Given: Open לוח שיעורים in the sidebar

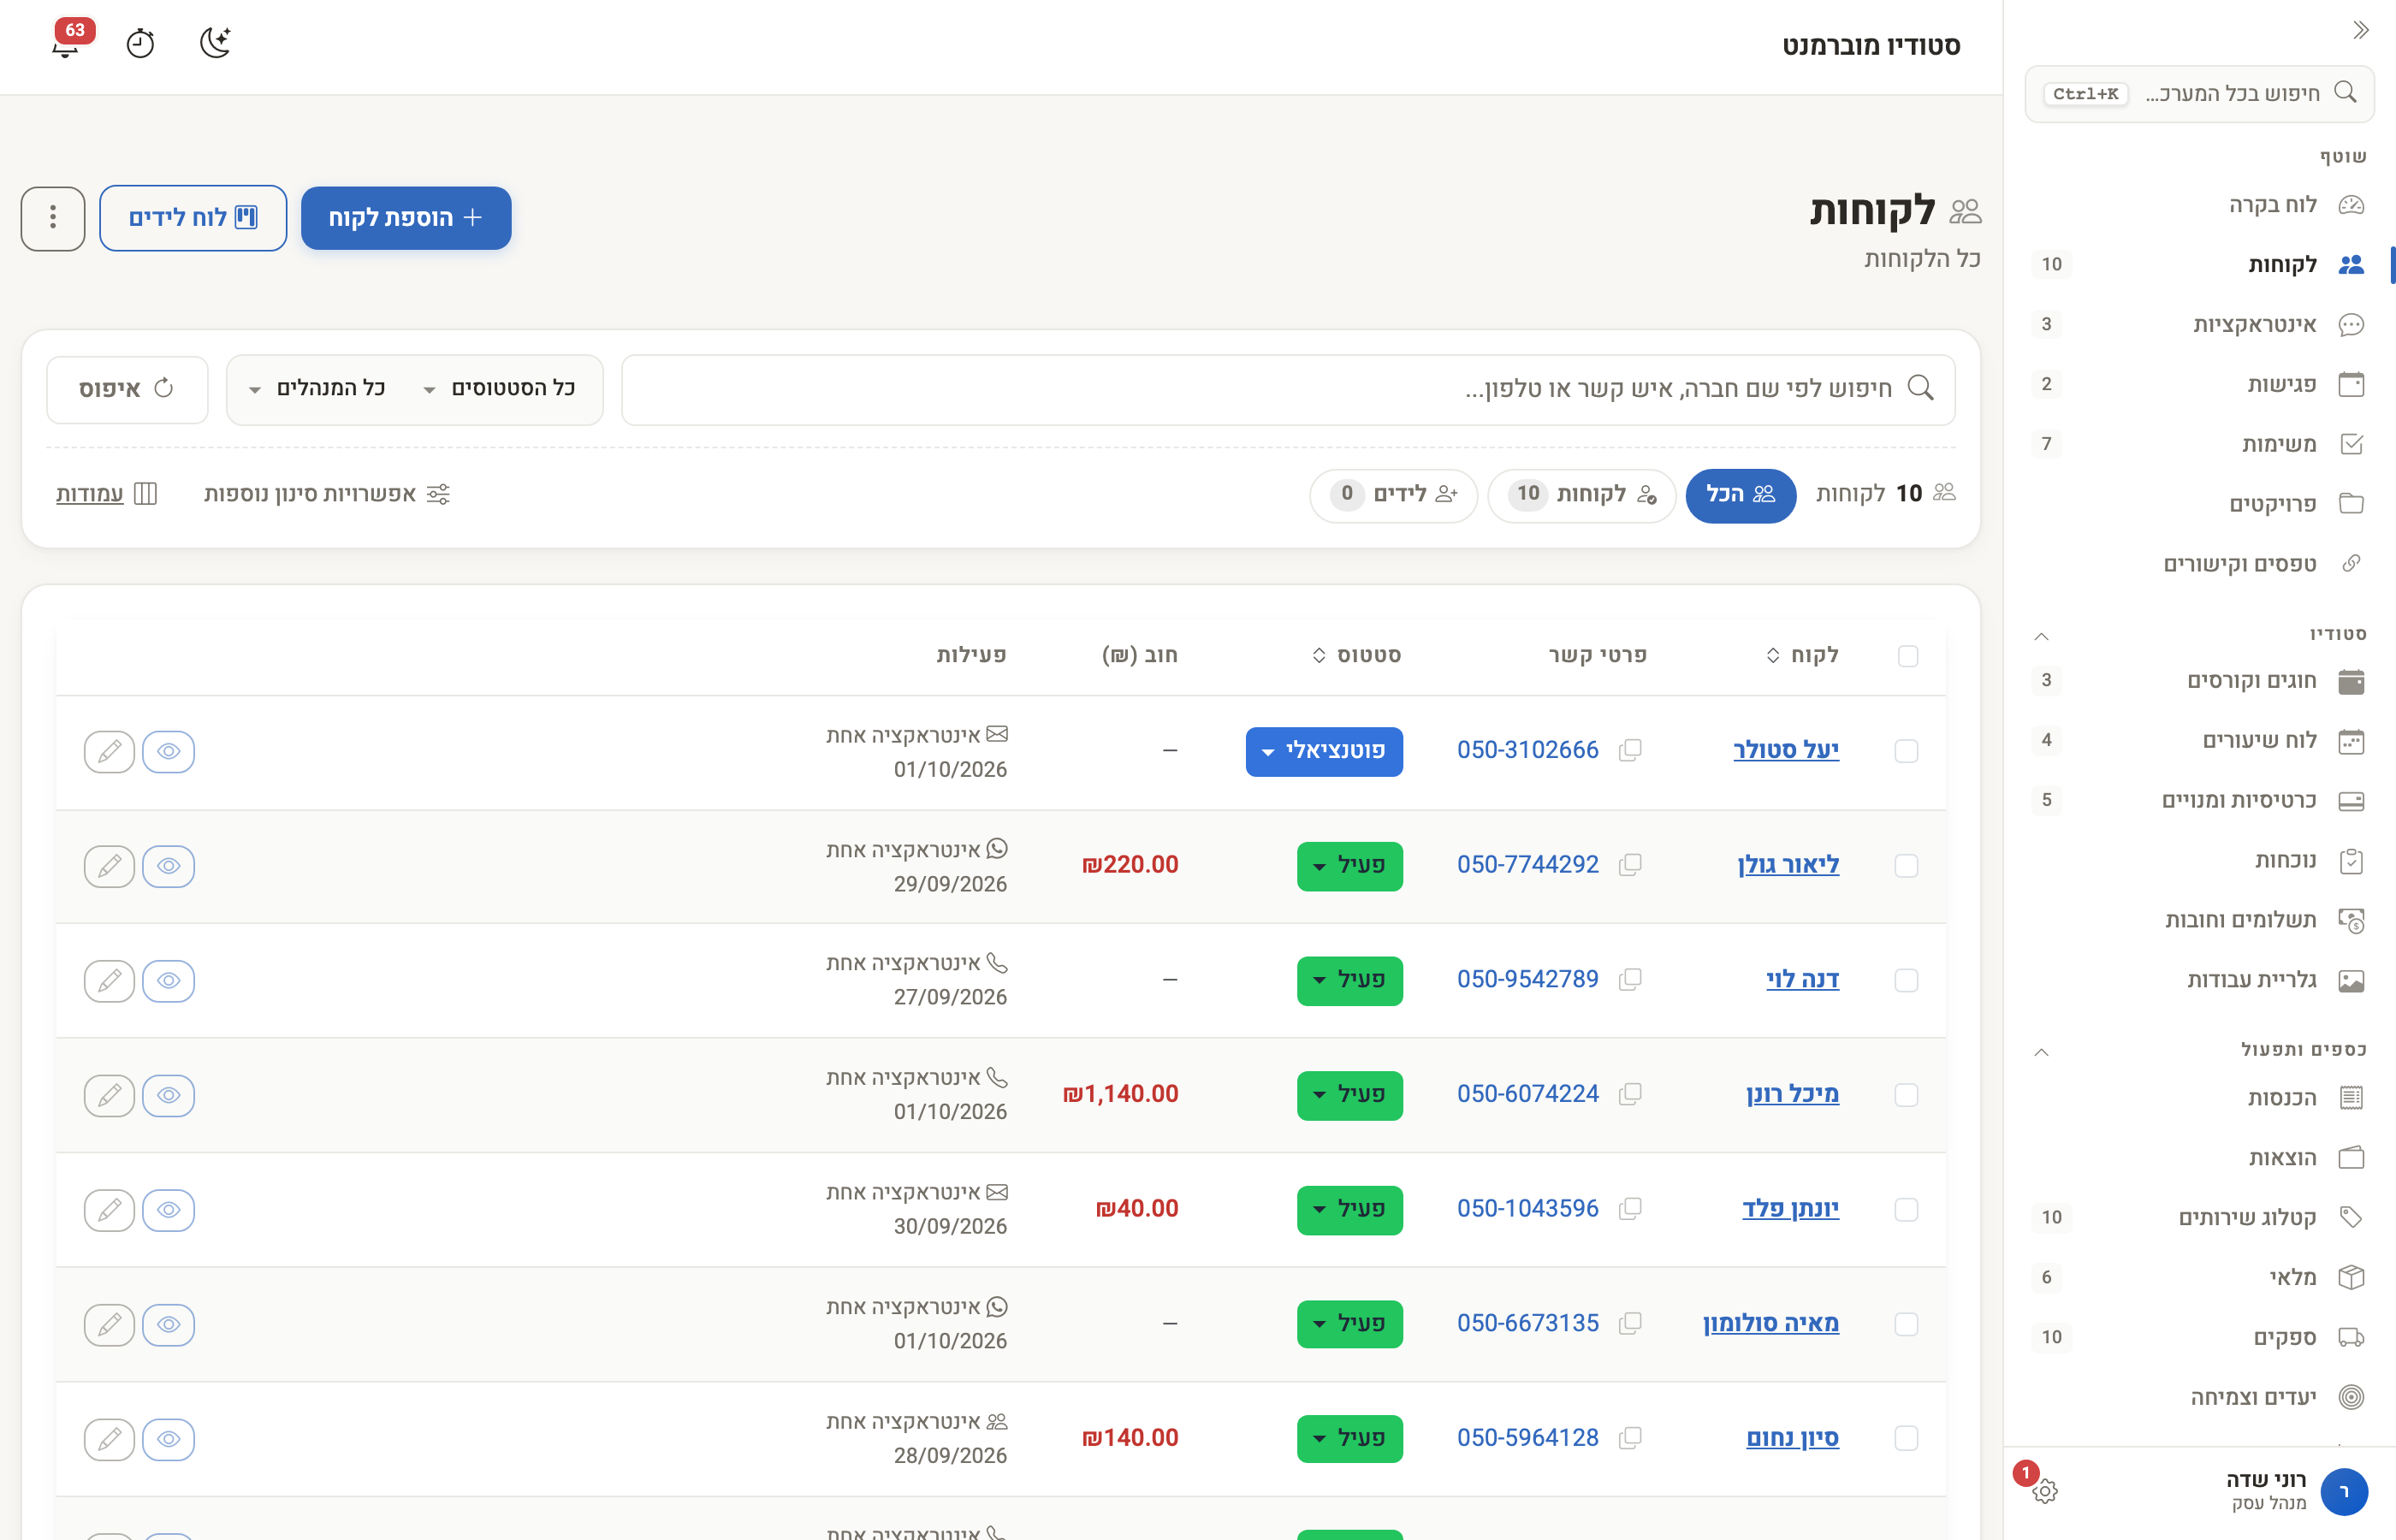Looking at the screenshot, I should click(x=2199, y=740).
